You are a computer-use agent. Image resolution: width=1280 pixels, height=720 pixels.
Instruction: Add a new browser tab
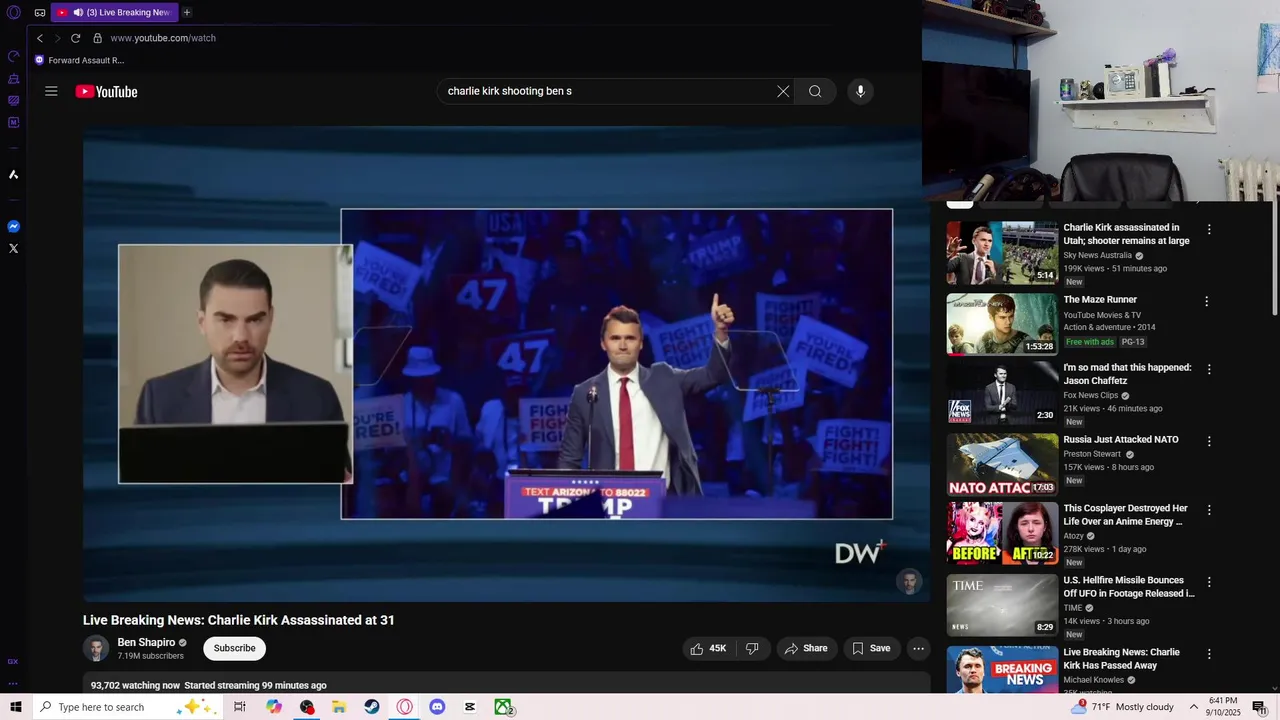click(x=186, y=12)
